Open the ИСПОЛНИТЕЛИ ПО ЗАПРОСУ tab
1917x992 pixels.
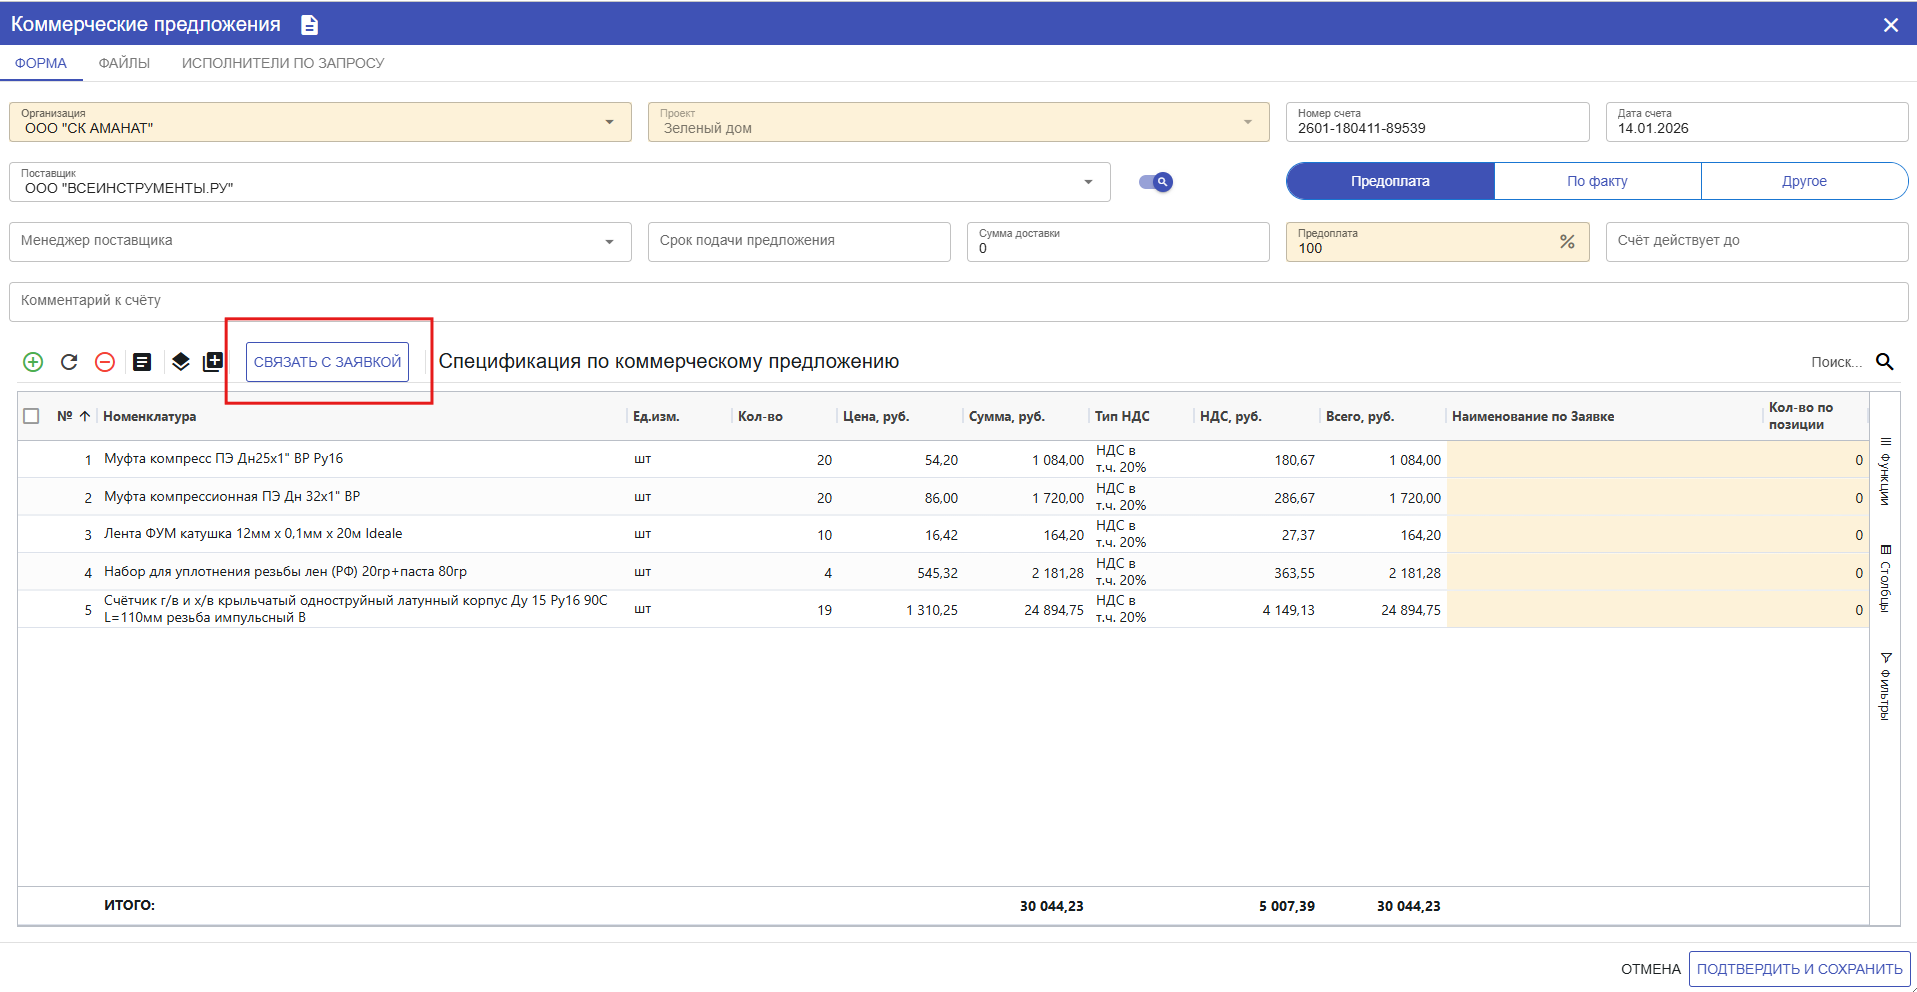point(283,63)
